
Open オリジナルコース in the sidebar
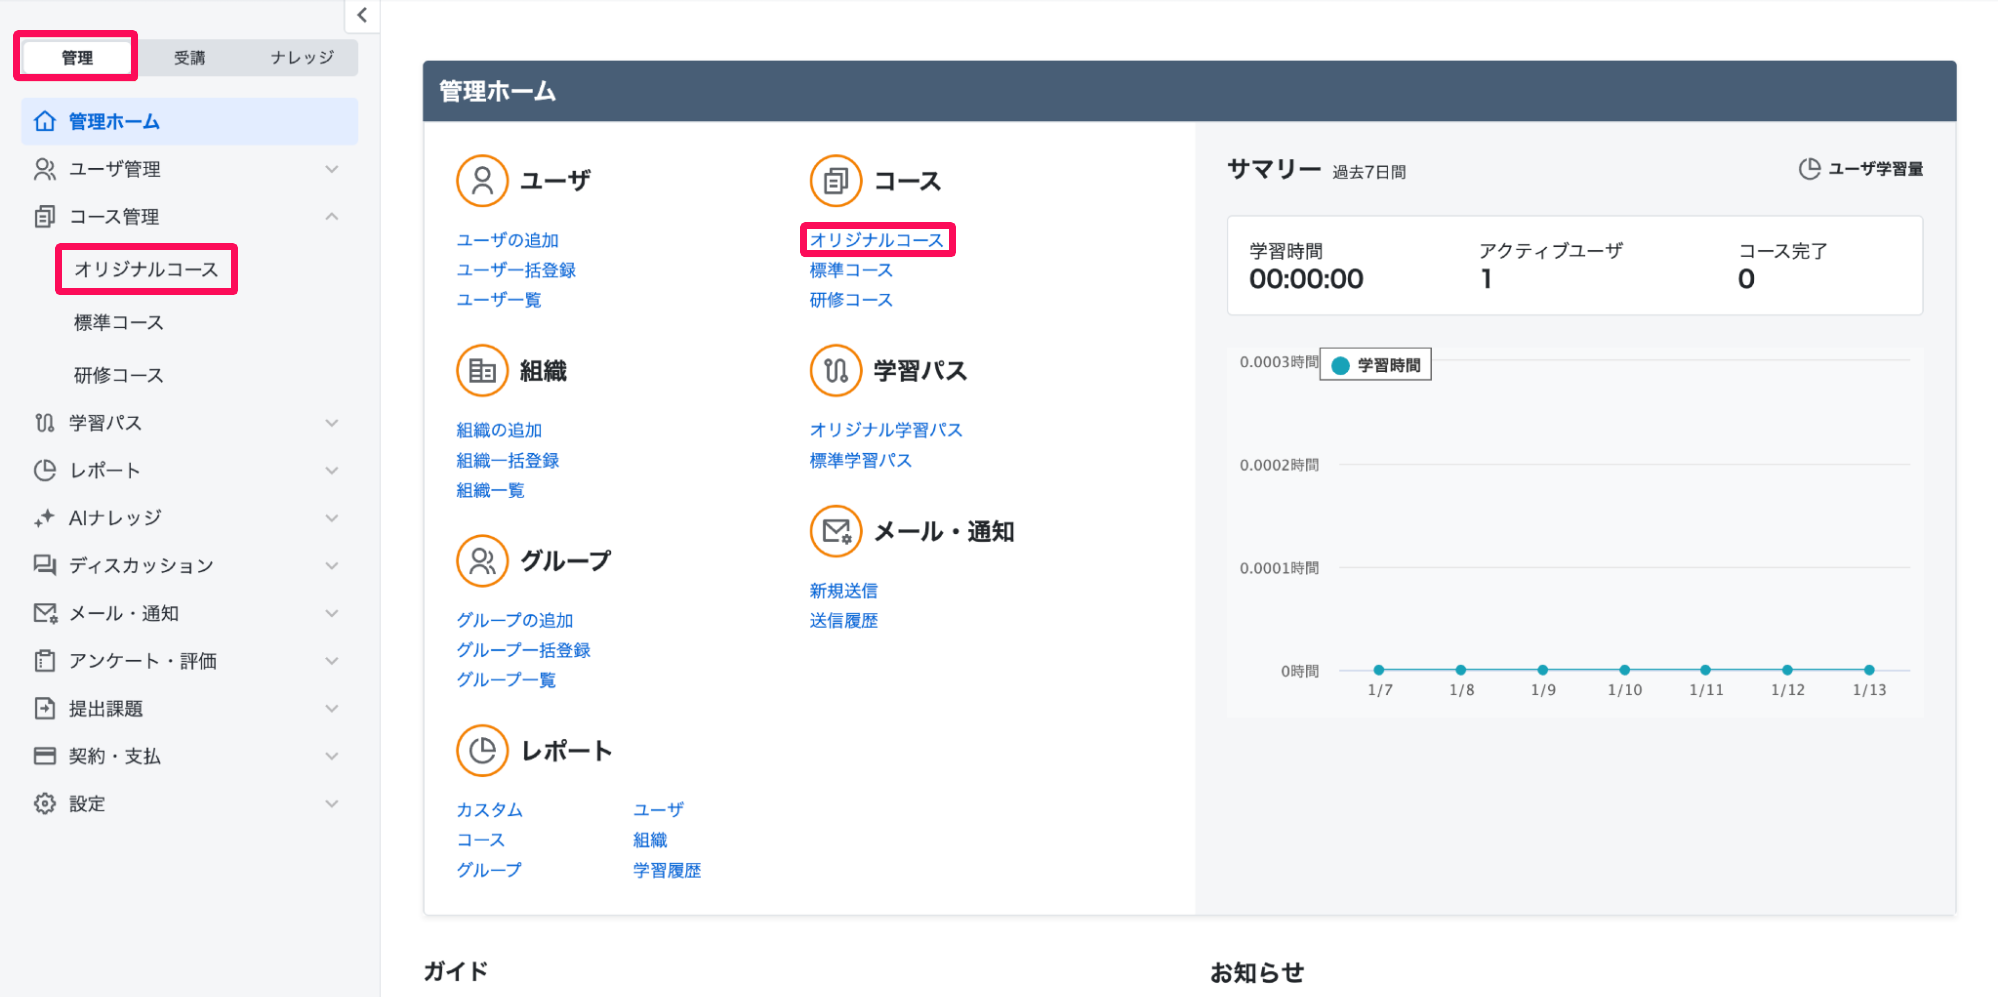pyautogui.click(x=146, y=269)
